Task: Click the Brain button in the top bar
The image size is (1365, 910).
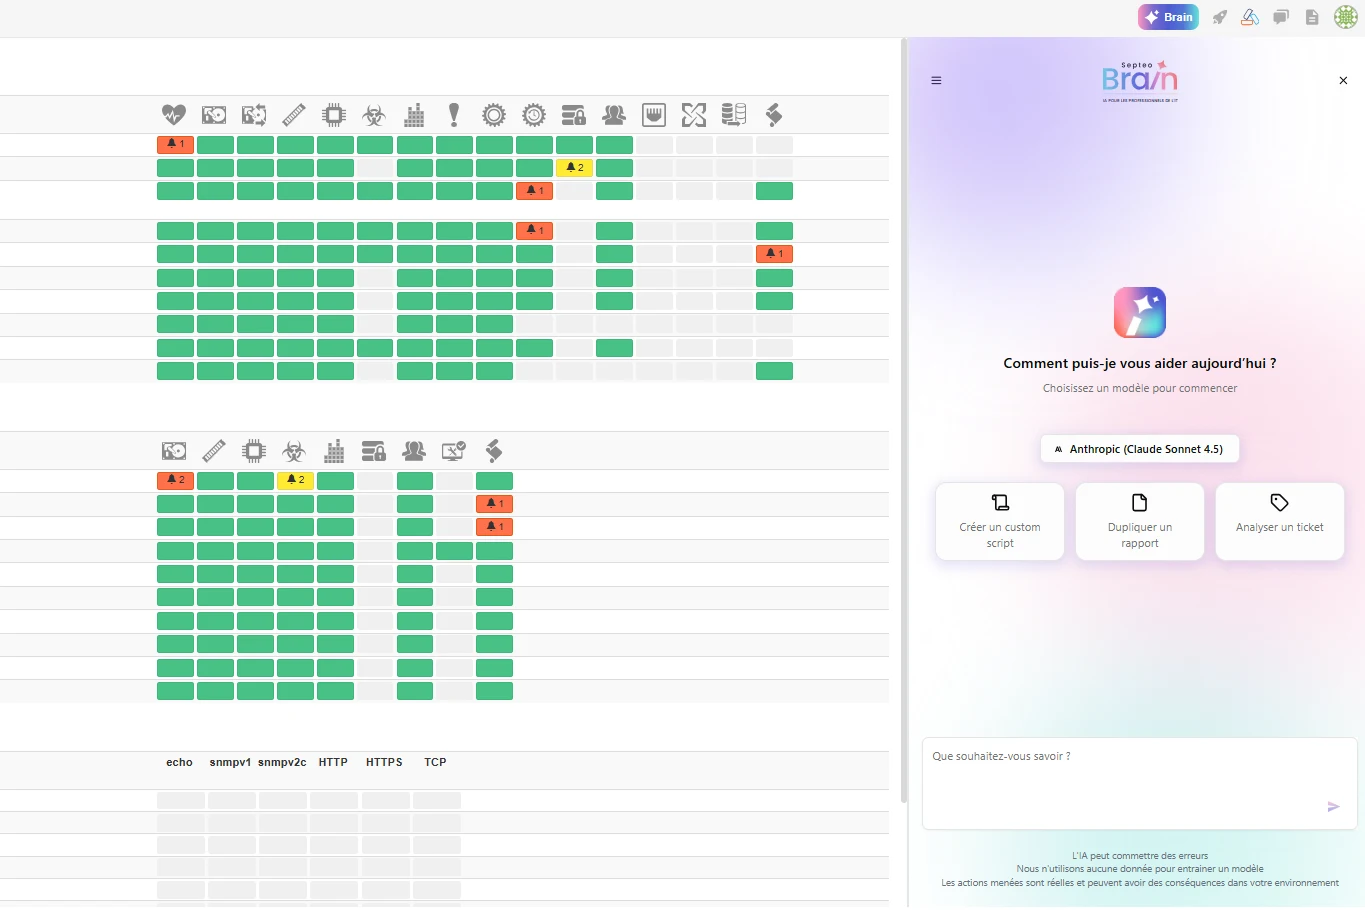Action: click(x=1168, y=17)
